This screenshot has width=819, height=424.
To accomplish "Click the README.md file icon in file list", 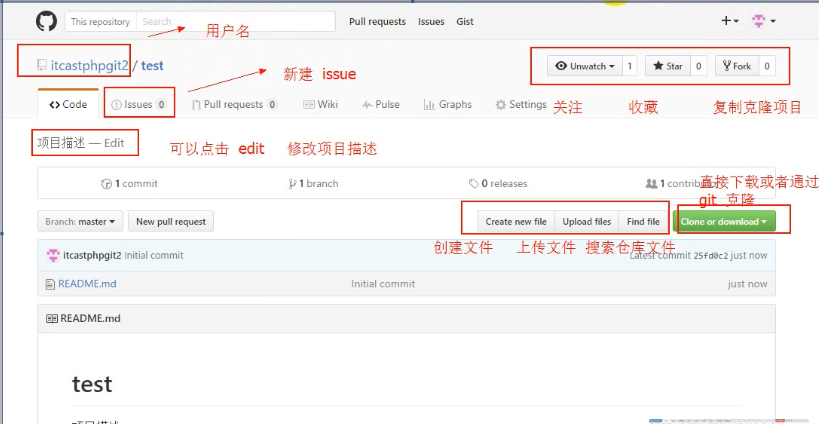I will (x=50, y=284).
